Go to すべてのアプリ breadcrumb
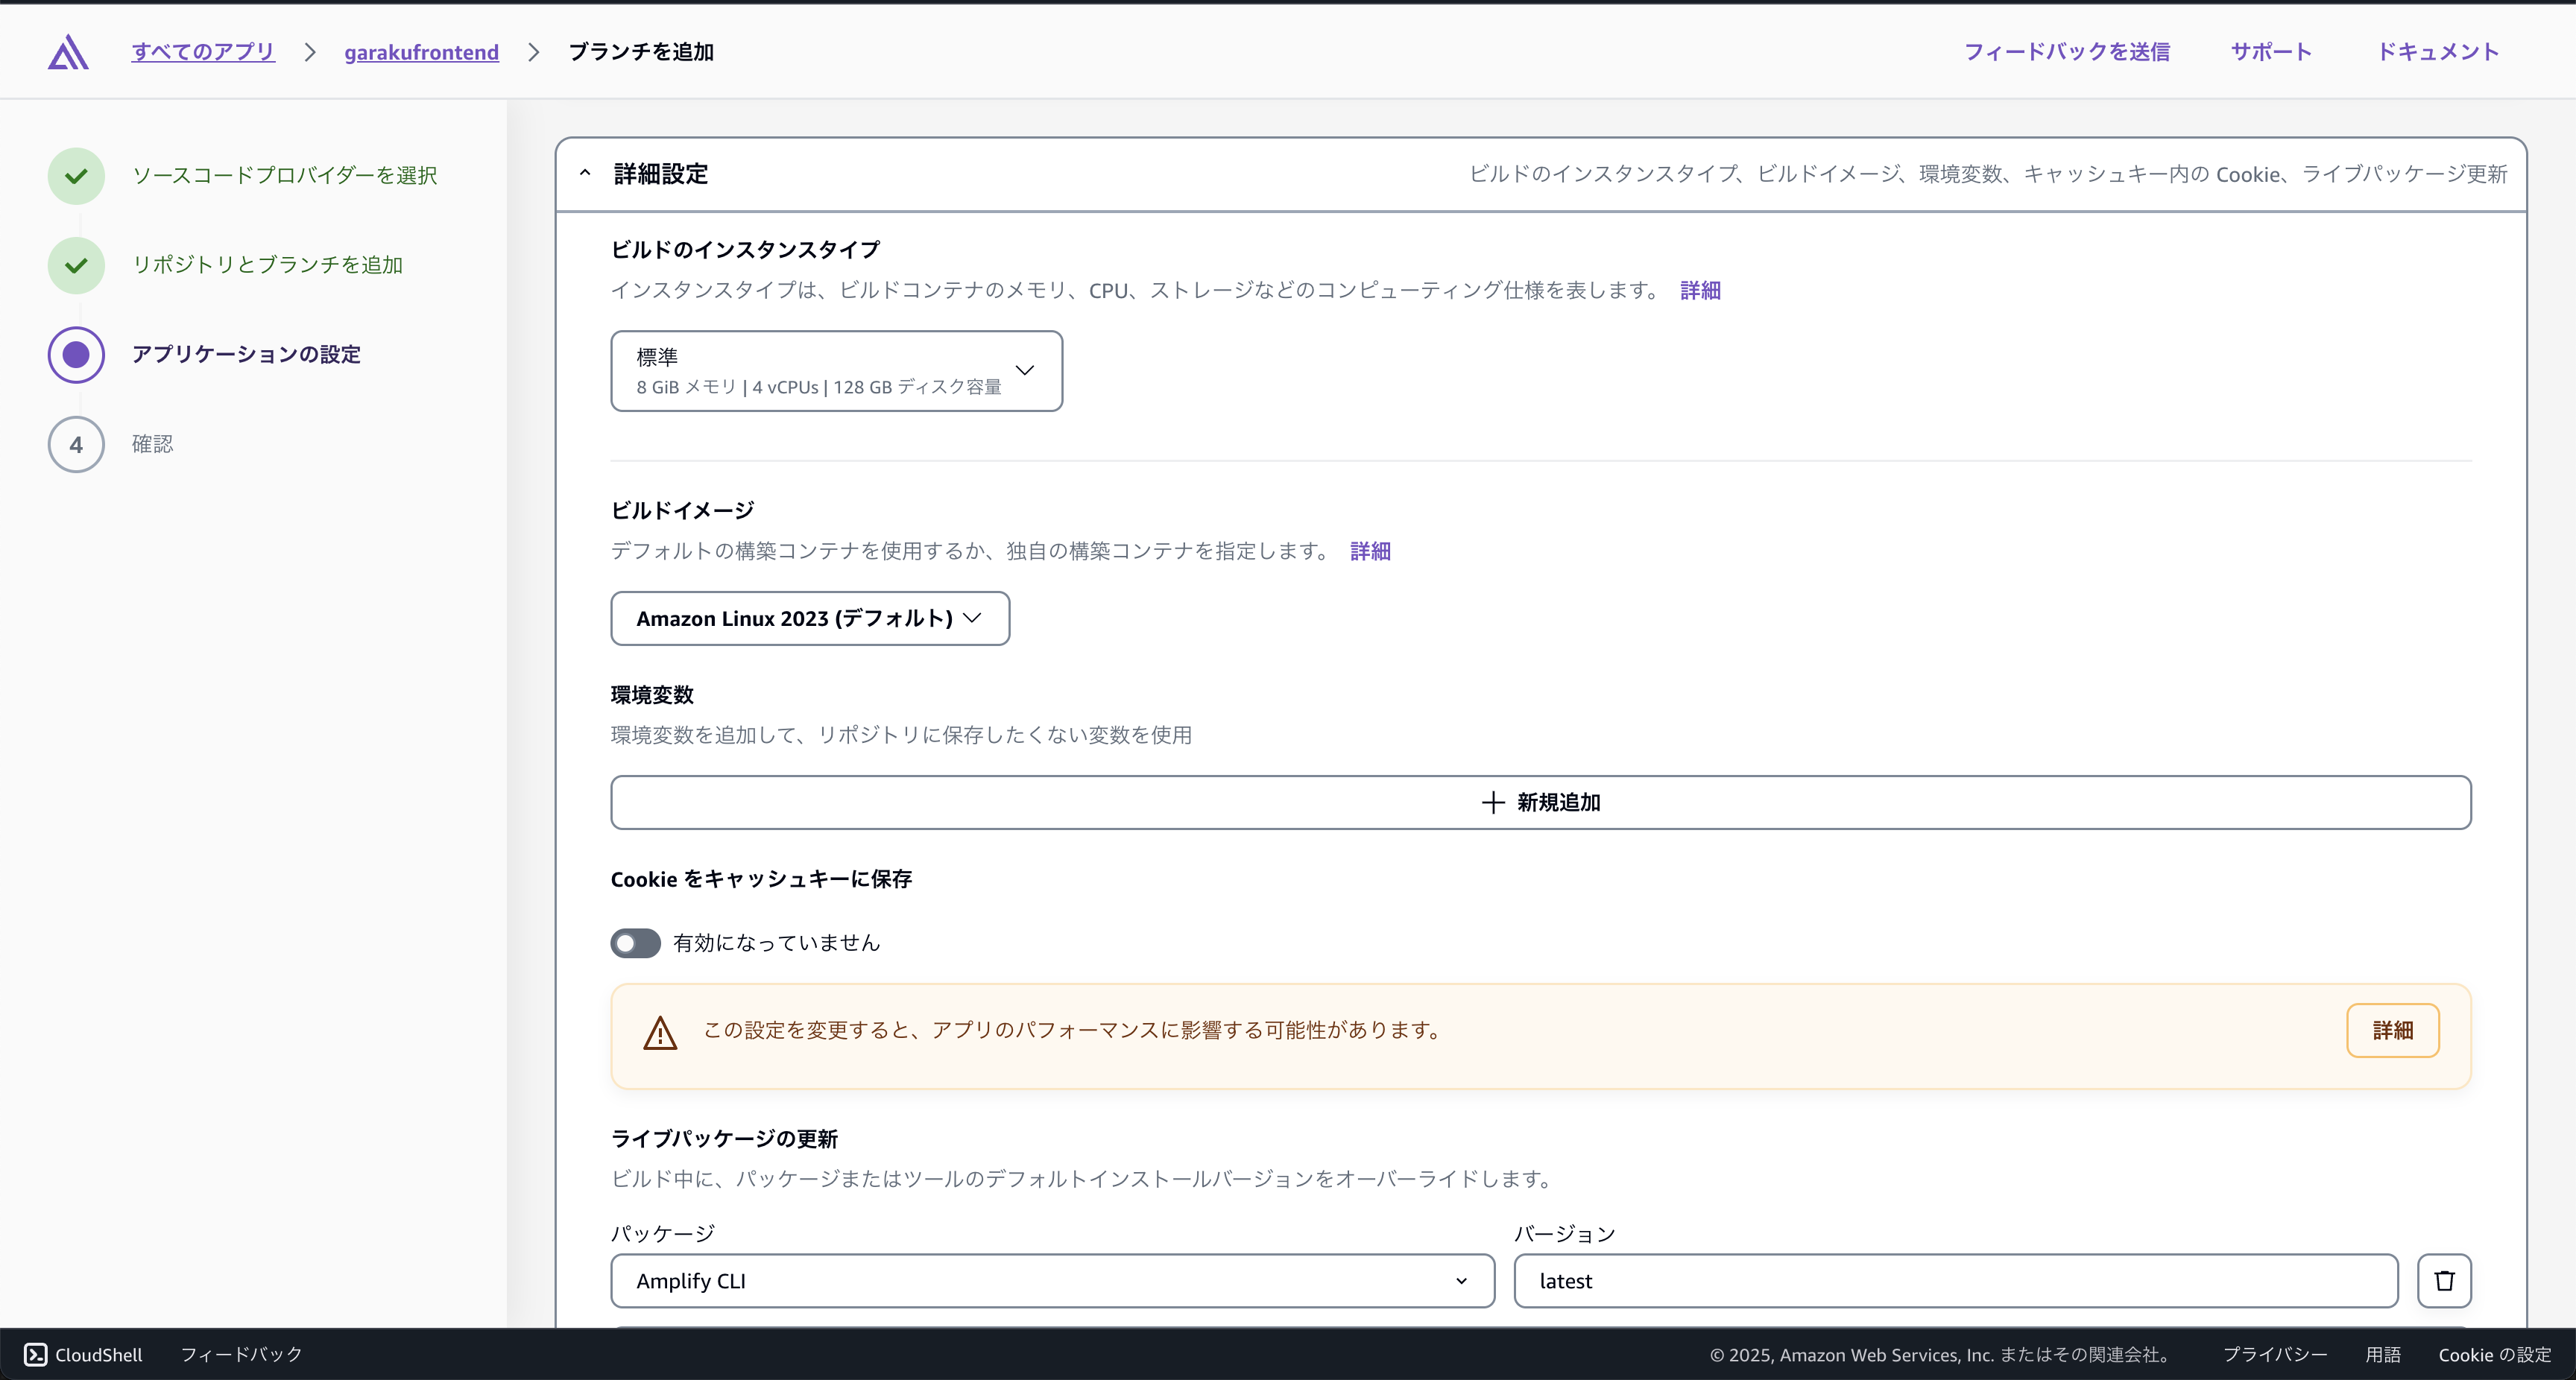The image size is (2576, 1380). tap(203, 52)
